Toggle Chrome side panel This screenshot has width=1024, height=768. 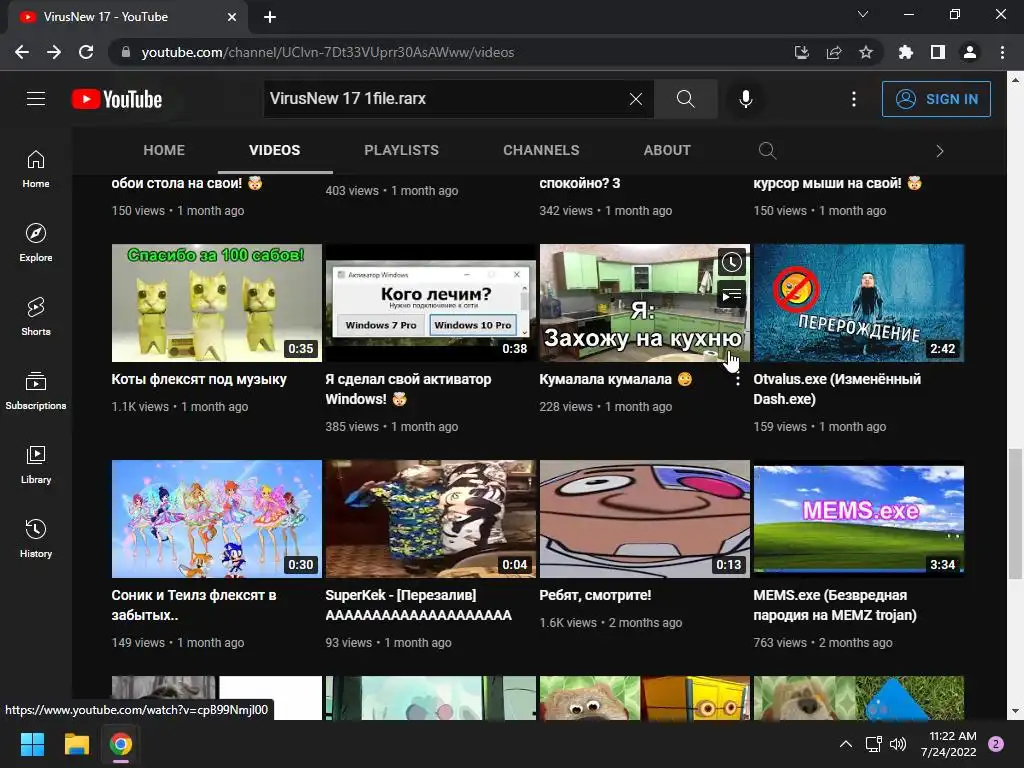(937, 52)
